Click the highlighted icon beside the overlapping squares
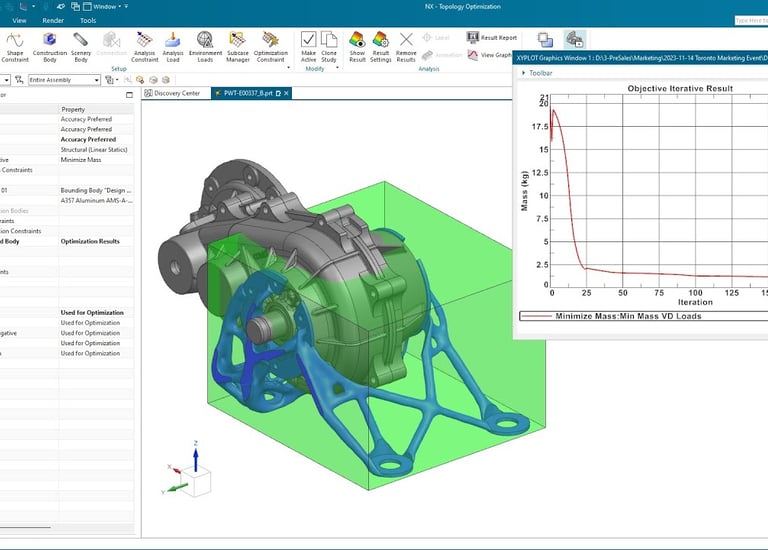The height and width of the screenshot is (550, 768). (x=575, y=39)
